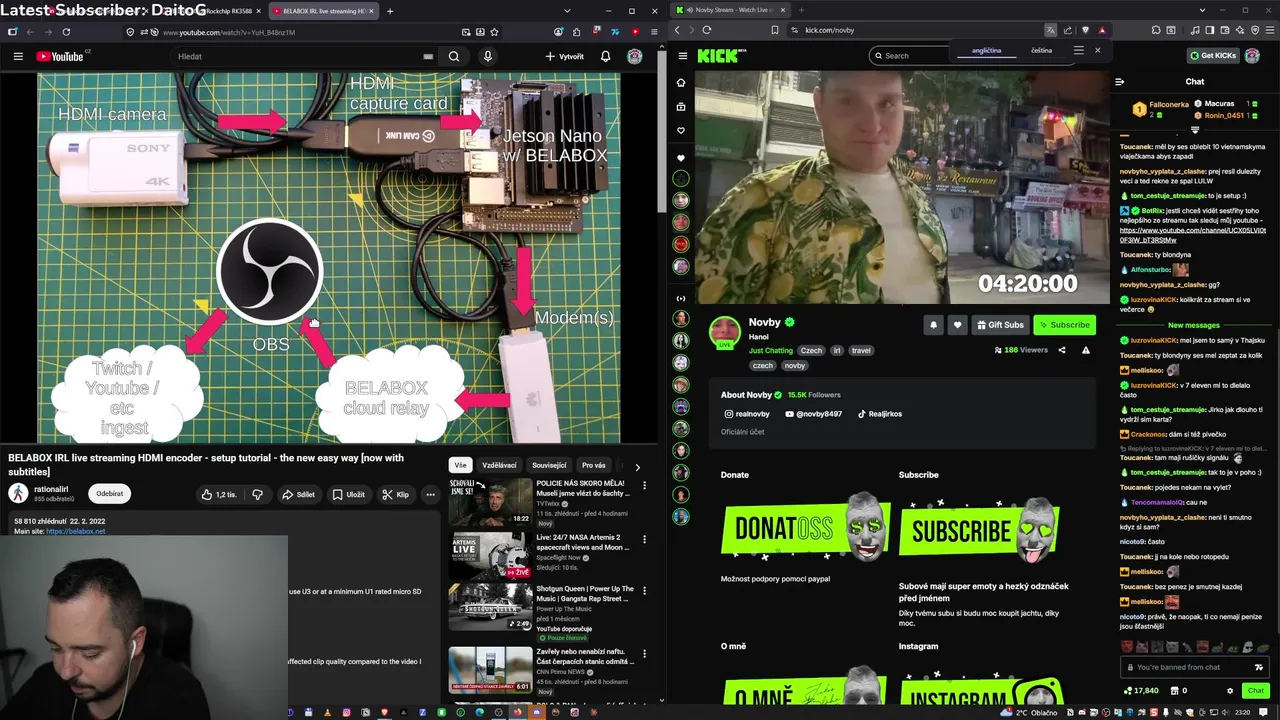
Task: Click the DONATOSS donate banner
Action: point(806,528)
